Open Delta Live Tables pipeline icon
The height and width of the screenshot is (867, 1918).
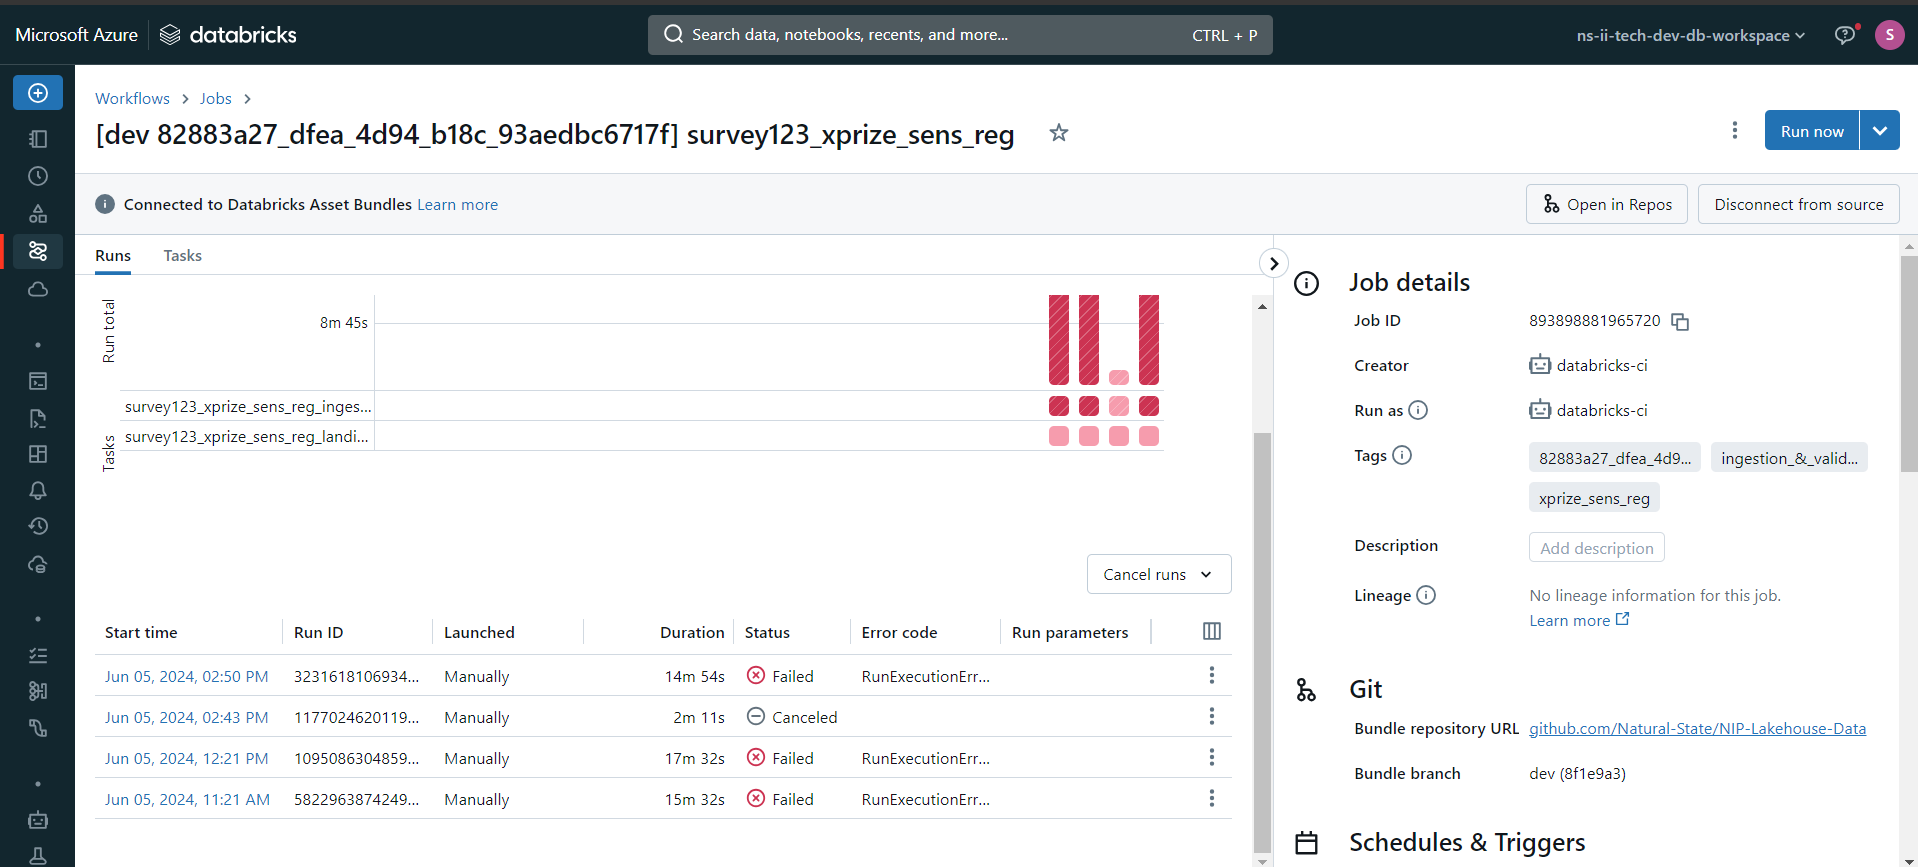click(38, 728)
